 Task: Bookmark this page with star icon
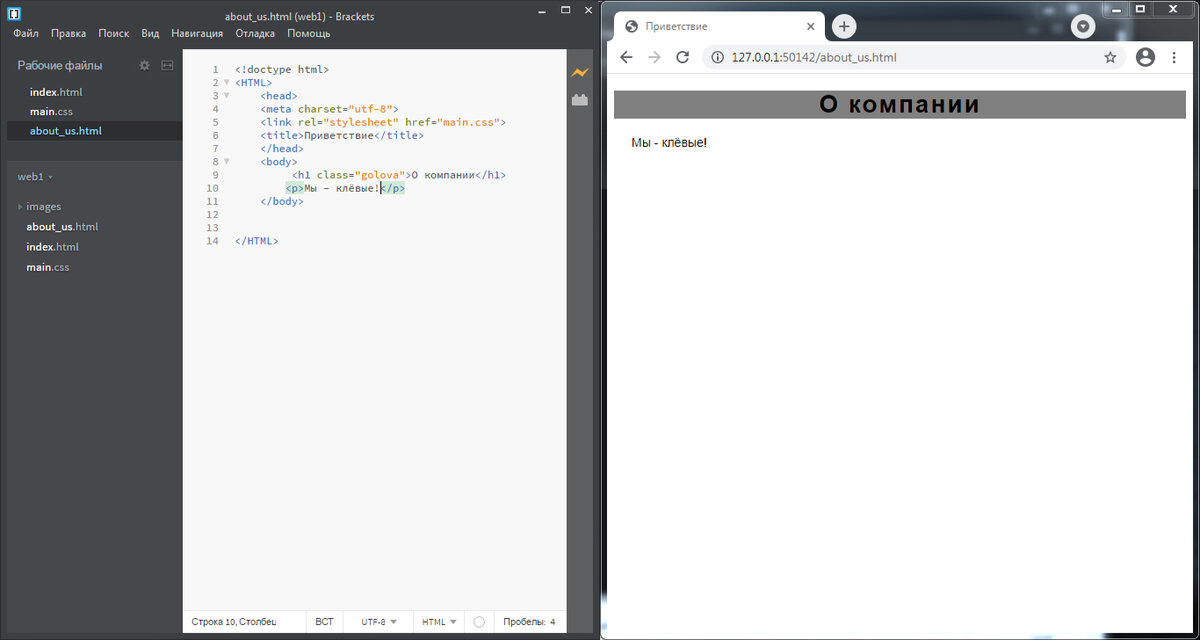[1110, 57]
